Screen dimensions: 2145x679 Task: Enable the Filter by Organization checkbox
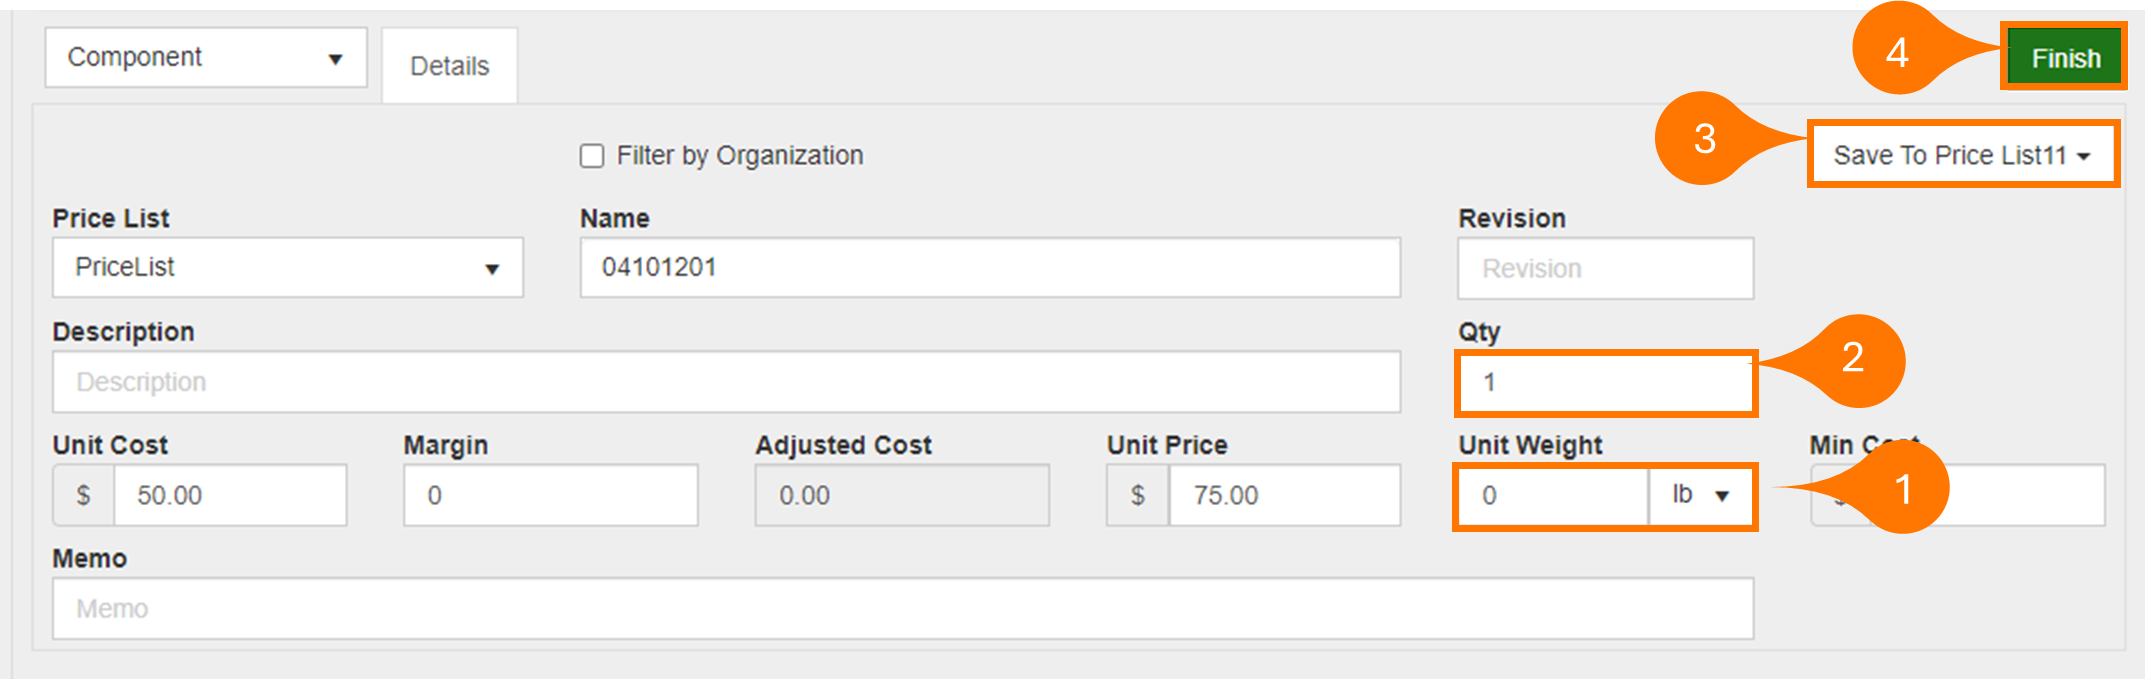592,156
